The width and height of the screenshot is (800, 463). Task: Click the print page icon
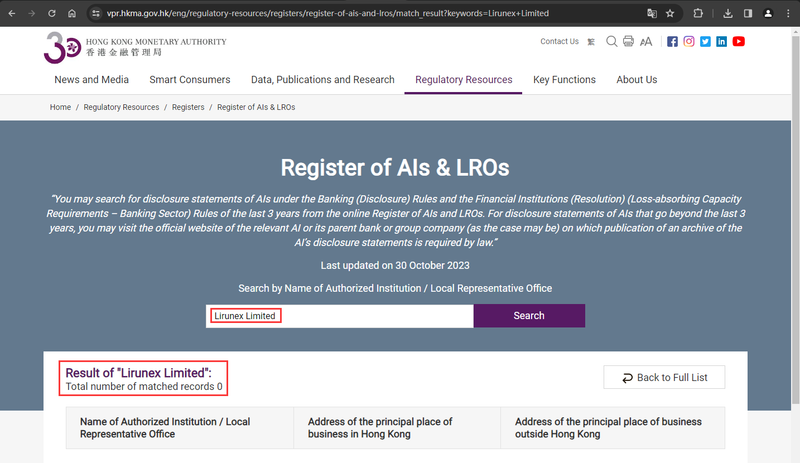pyautogui.click(x=629, y=41)
